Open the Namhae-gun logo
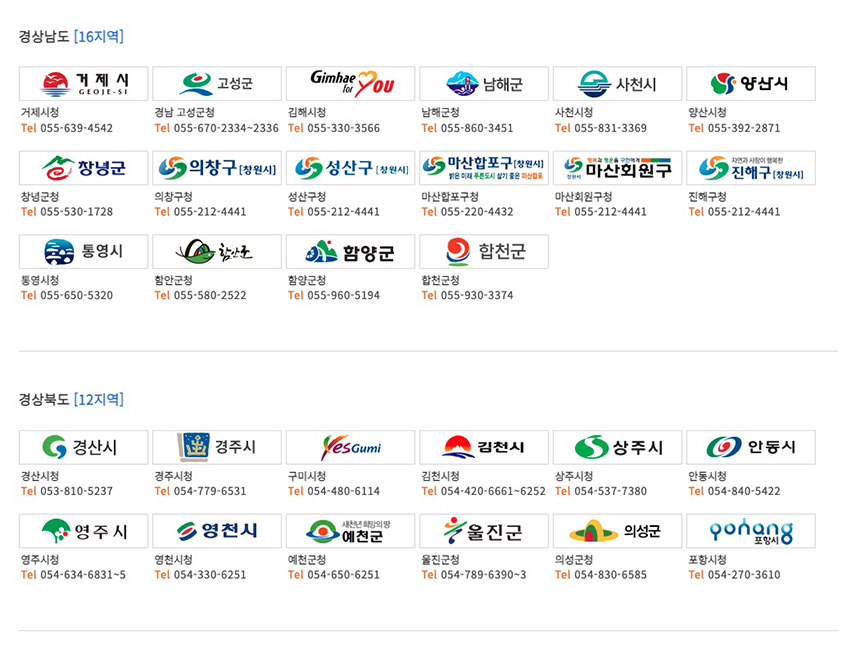860x658 pixels. pyautogui.click(x=484, y=84)
